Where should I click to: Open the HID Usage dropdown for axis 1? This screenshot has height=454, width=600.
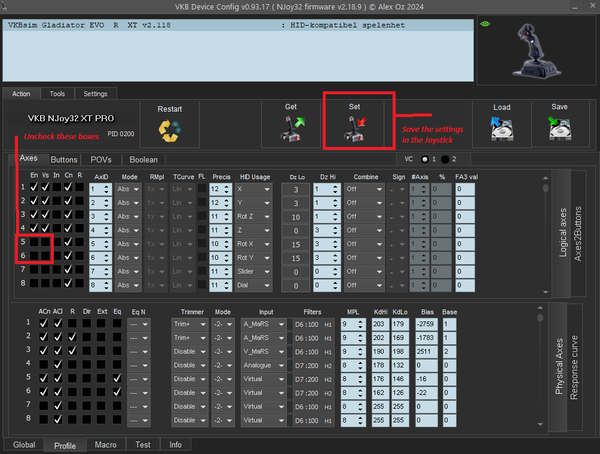click(x=254, y=187)
